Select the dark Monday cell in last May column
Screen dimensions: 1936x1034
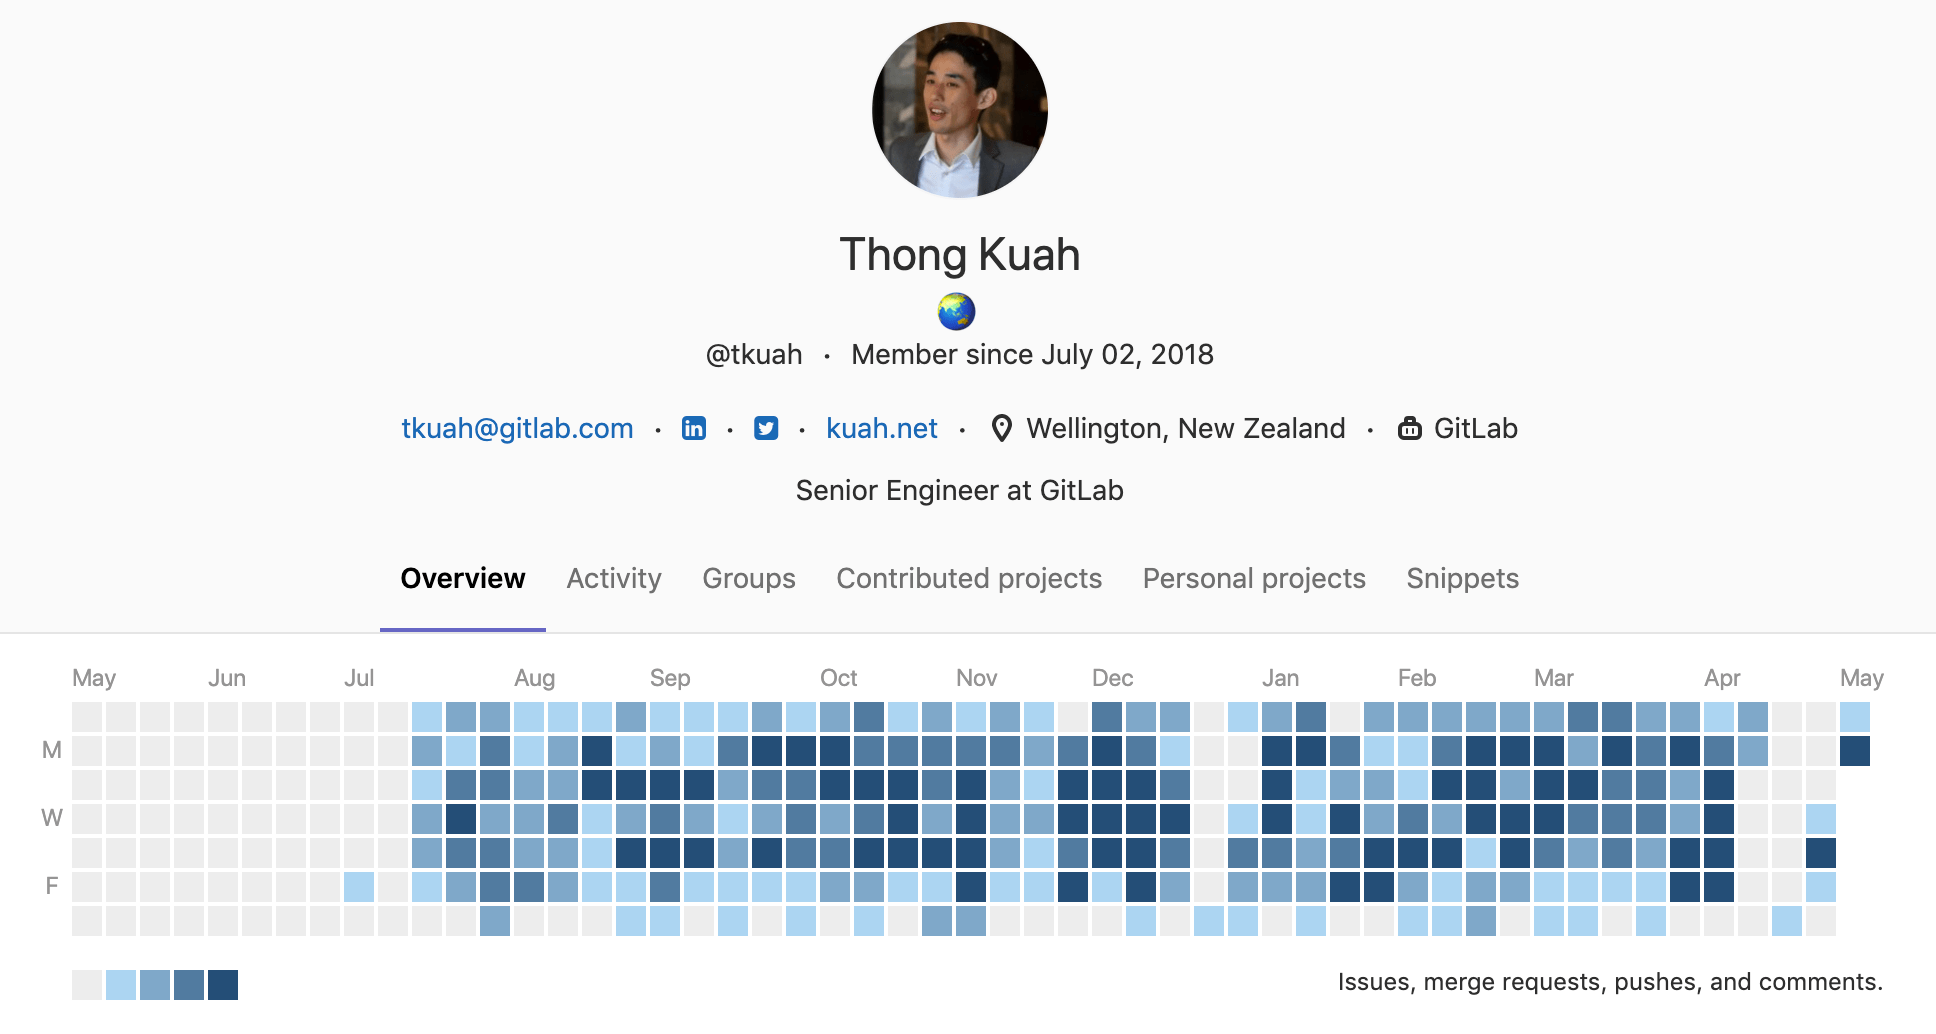tap(1855, 751)
